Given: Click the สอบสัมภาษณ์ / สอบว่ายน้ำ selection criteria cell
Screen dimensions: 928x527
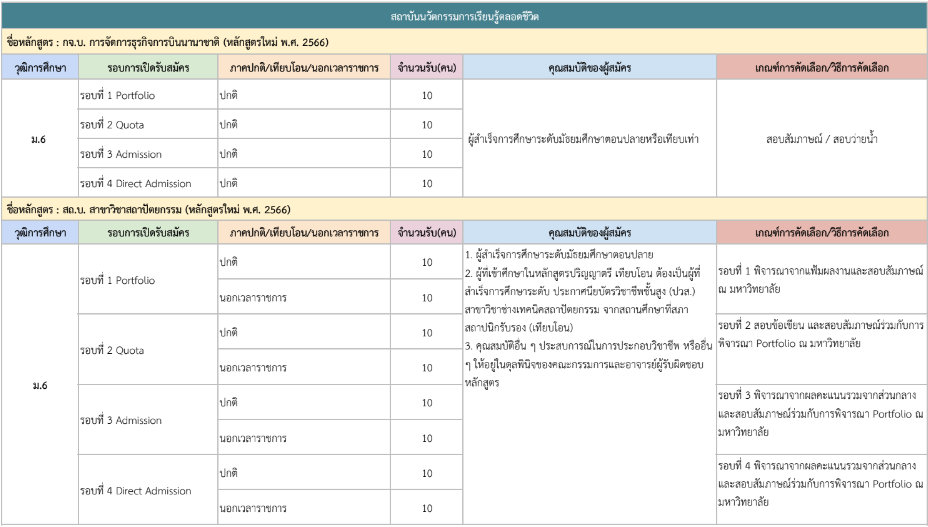Looking at the screenshot, I should click(822, 139).
